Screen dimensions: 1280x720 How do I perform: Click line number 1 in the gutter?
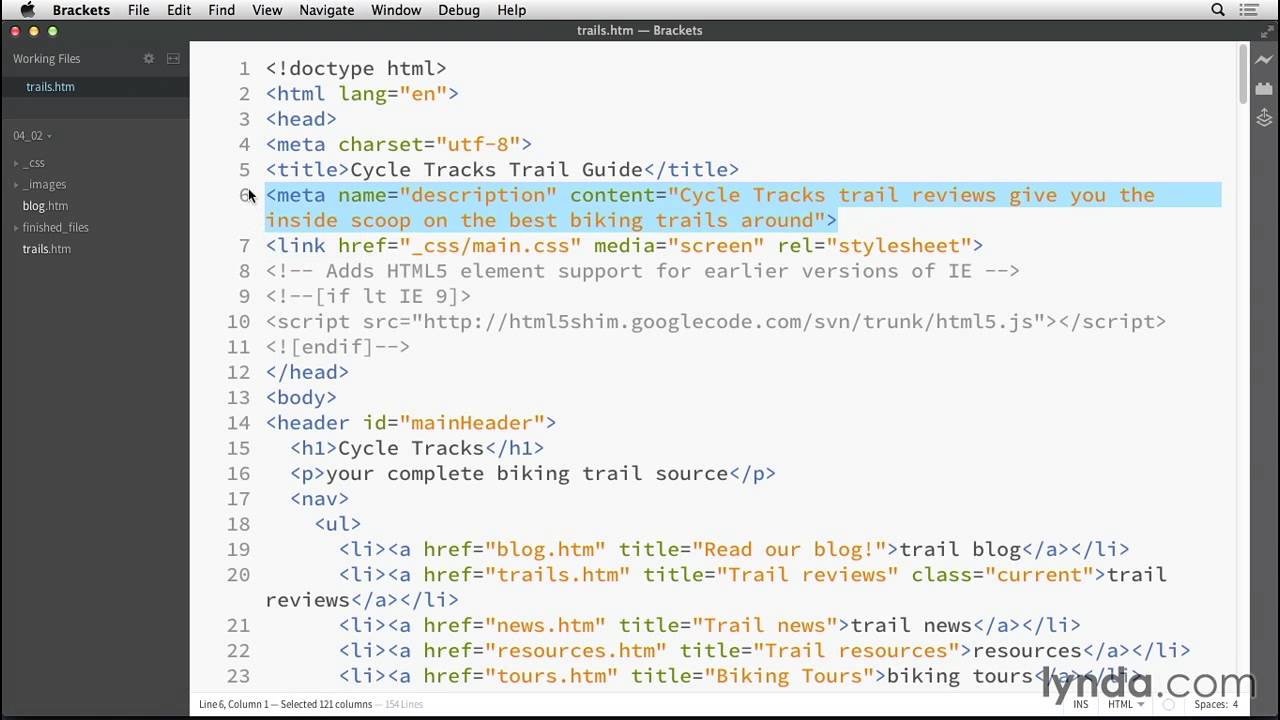(x=244, y=69)
